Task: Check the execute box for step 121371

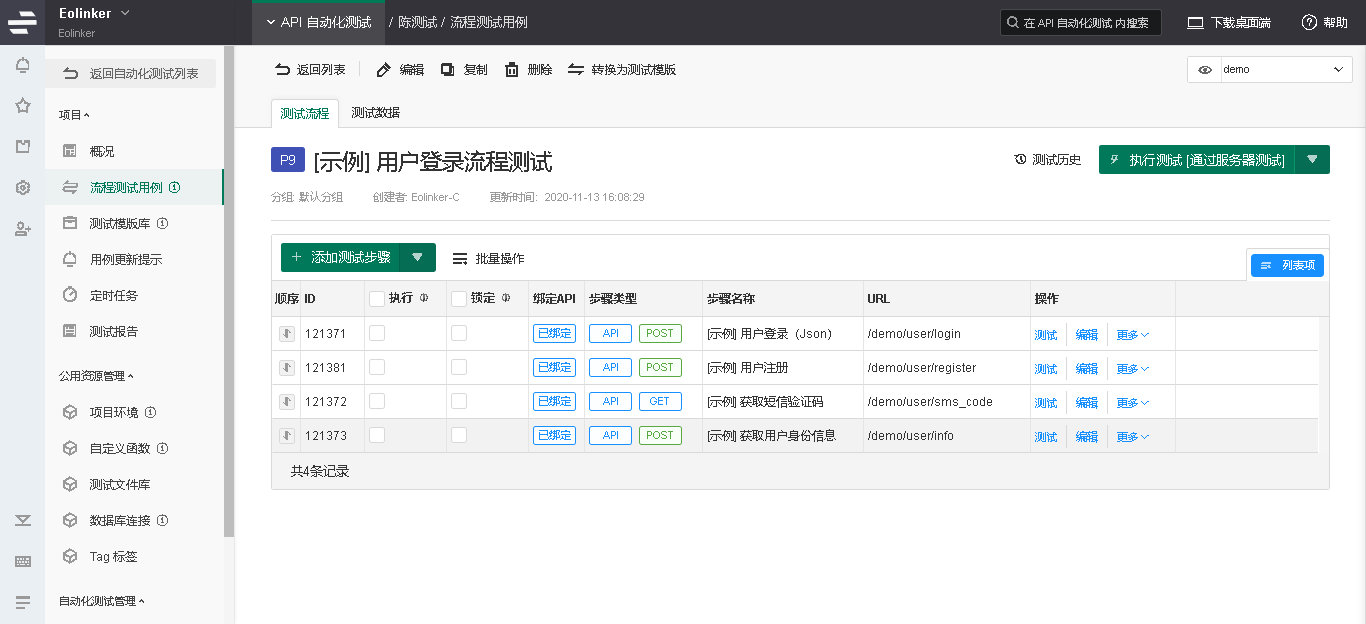Action: click(x=377, y=334)
